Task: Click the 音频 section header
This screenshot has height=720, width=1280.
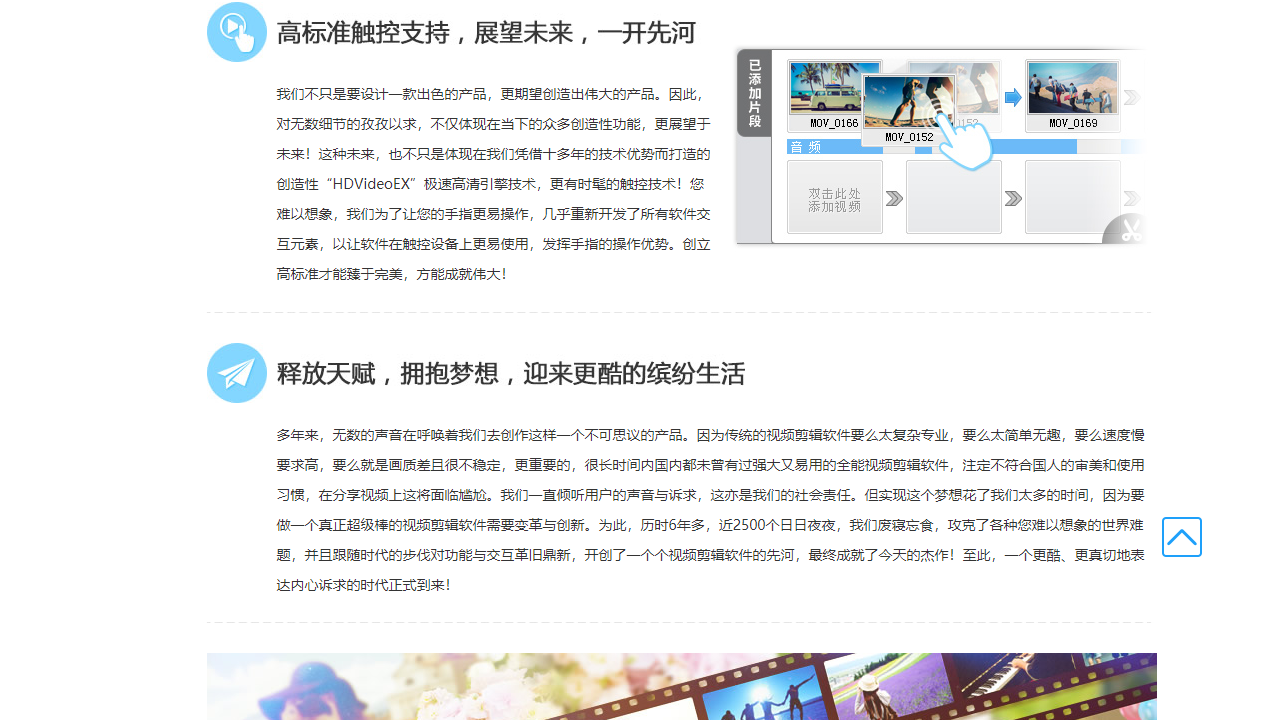Action: click(x=805, y=146)
